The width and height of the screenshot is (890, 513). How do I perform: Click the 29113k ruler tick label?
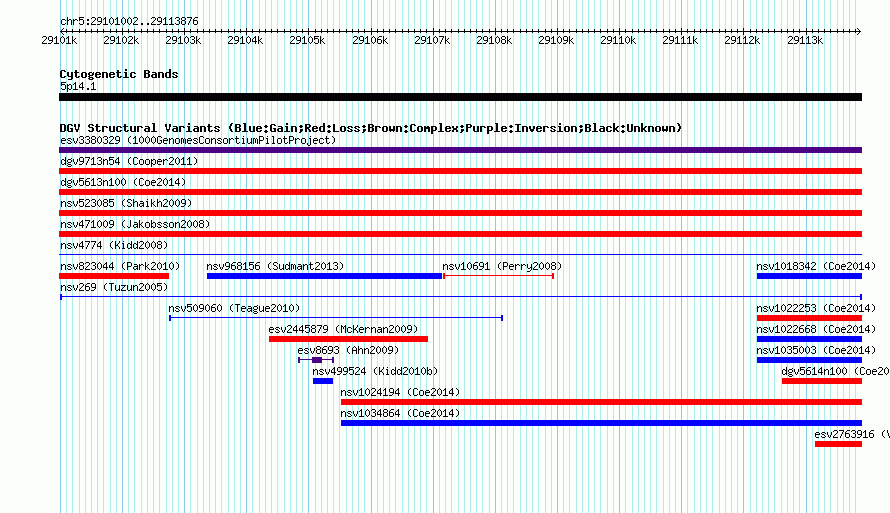805,40
